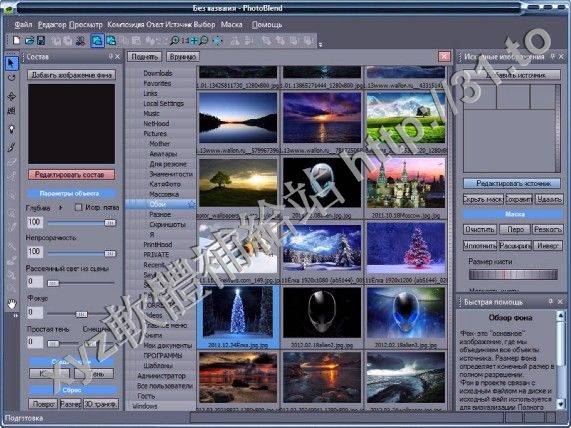Expand the Глубина arrow
Screen dimensions: 571x428
click(x=60, y=208)
